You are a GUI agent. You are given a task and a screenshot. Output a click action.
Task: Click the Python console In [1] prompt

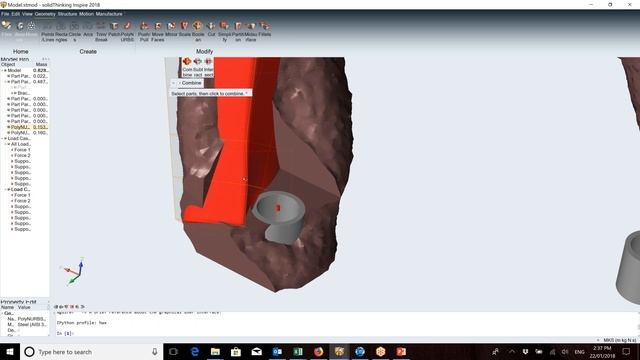coord(64,333)
